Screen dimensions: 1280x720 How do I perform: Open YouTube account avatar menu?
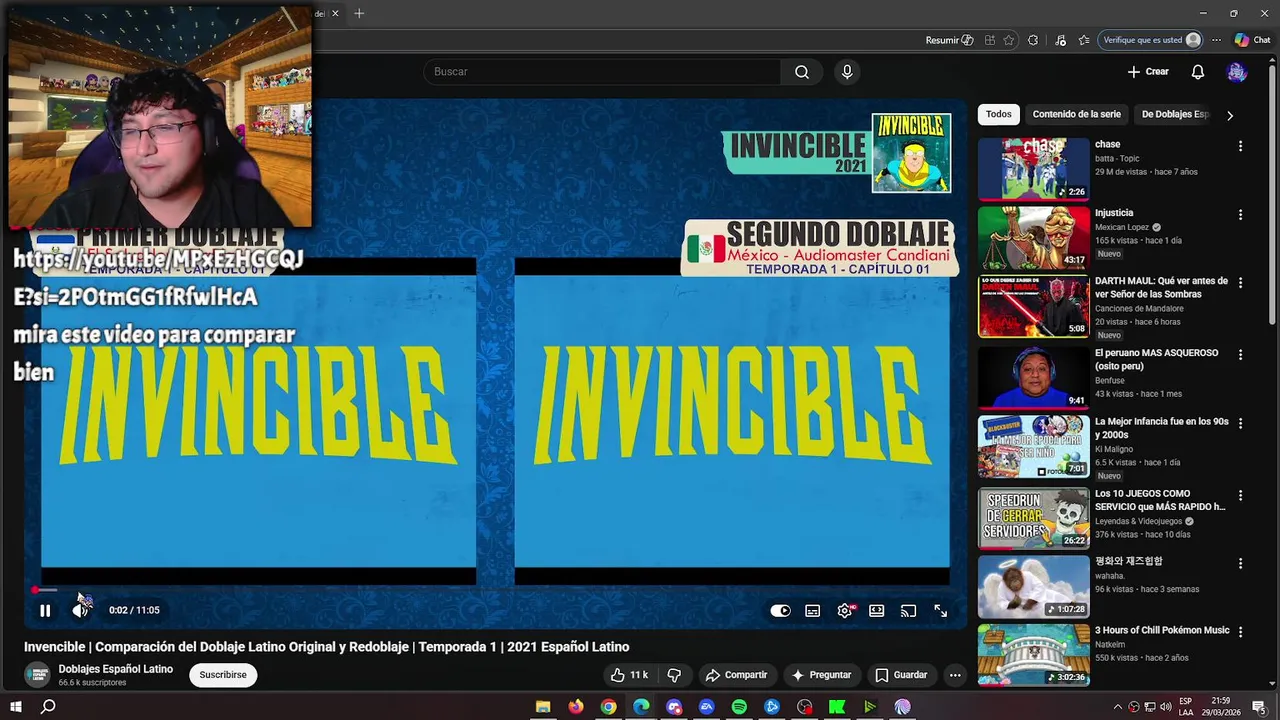(1237, 72)
